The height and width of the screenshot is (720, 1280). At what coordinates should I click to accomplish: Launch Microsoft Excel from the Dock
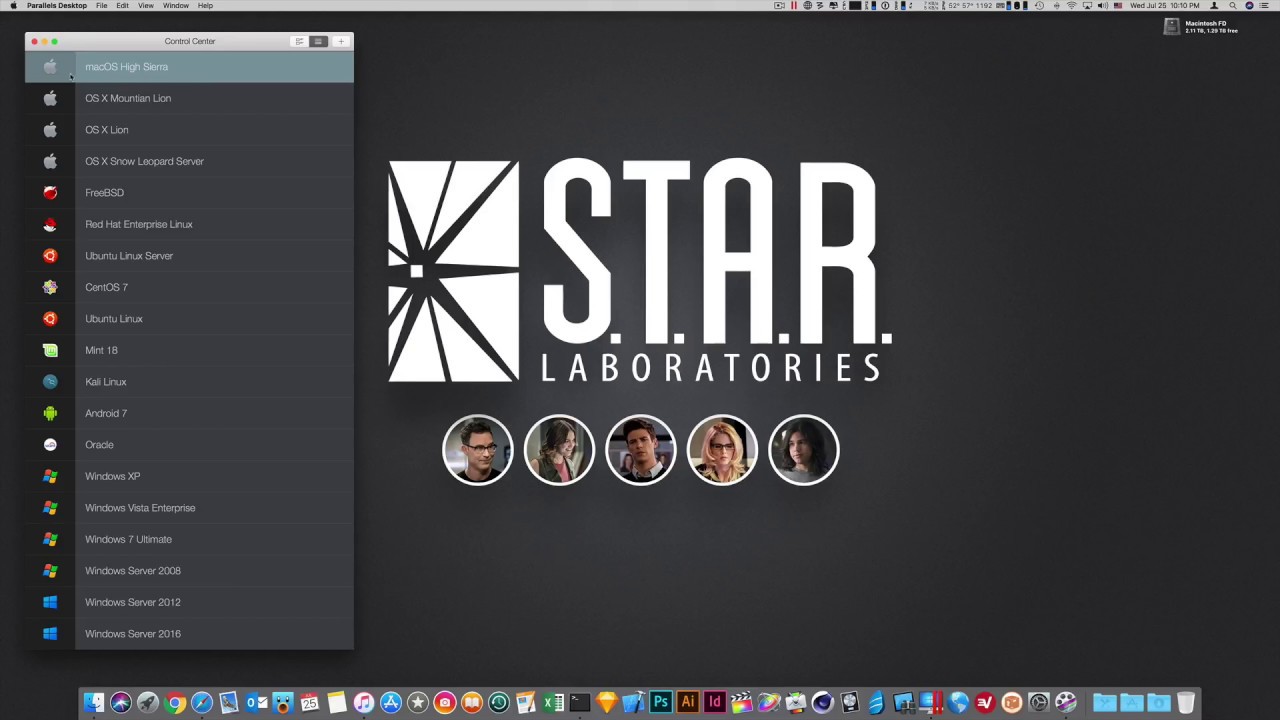[x=553, y=703]
